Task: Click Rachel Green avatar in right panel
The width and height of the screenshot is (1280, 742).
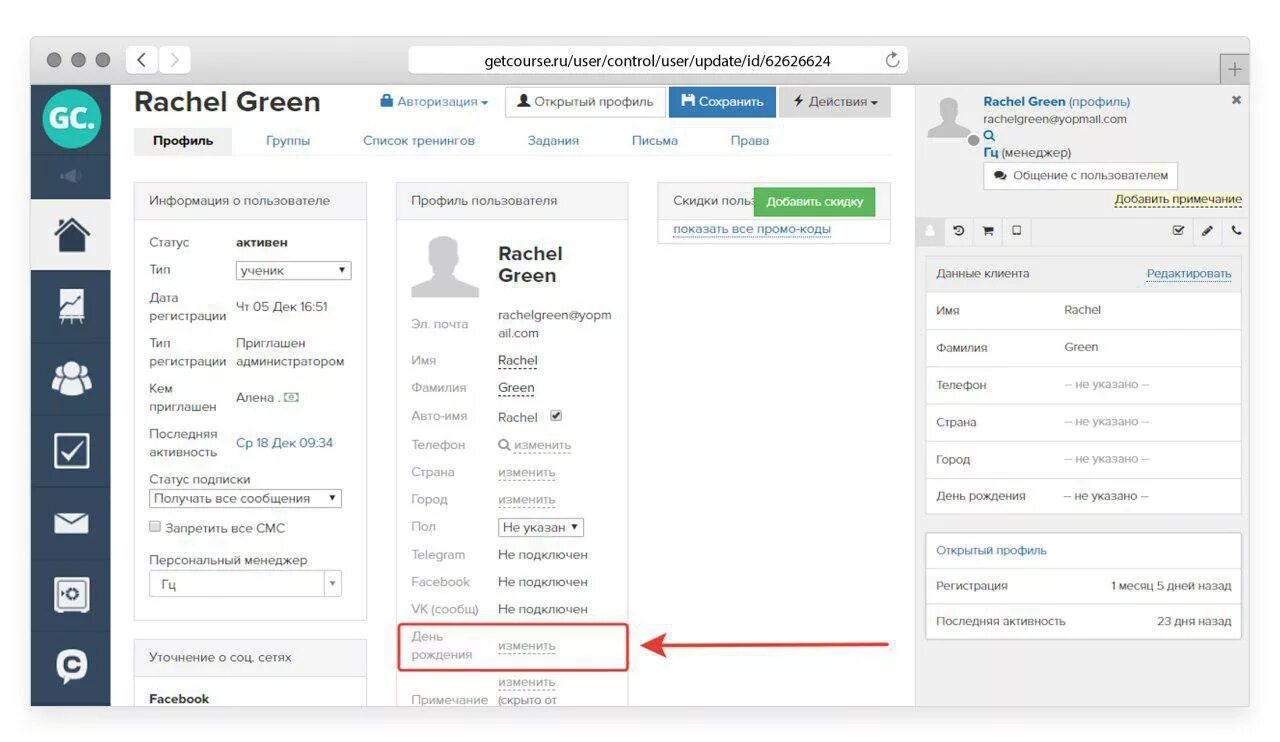Action: coord(951,119)
